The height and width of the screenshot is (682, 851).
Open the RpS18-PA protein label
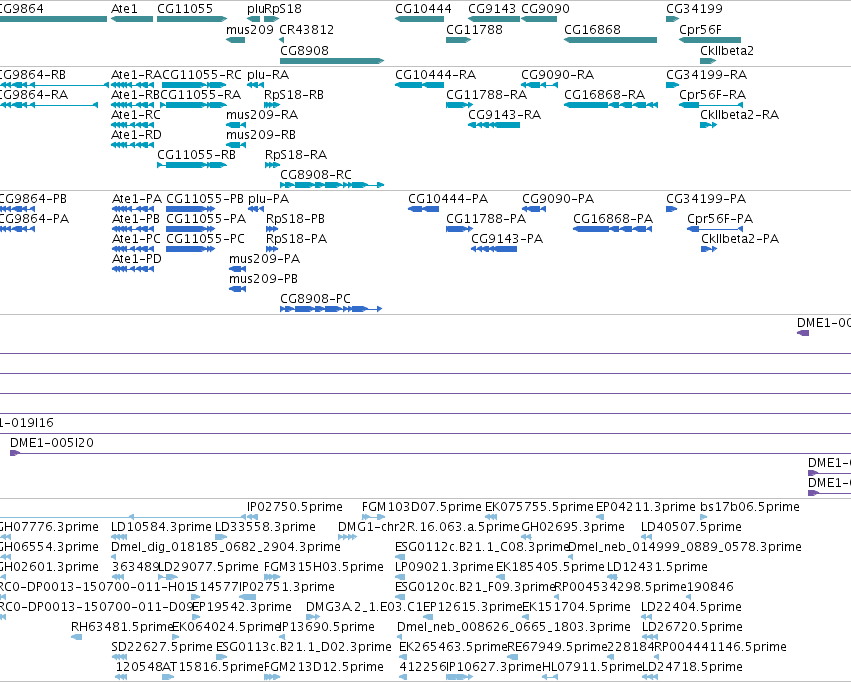[x=296, y=239]
